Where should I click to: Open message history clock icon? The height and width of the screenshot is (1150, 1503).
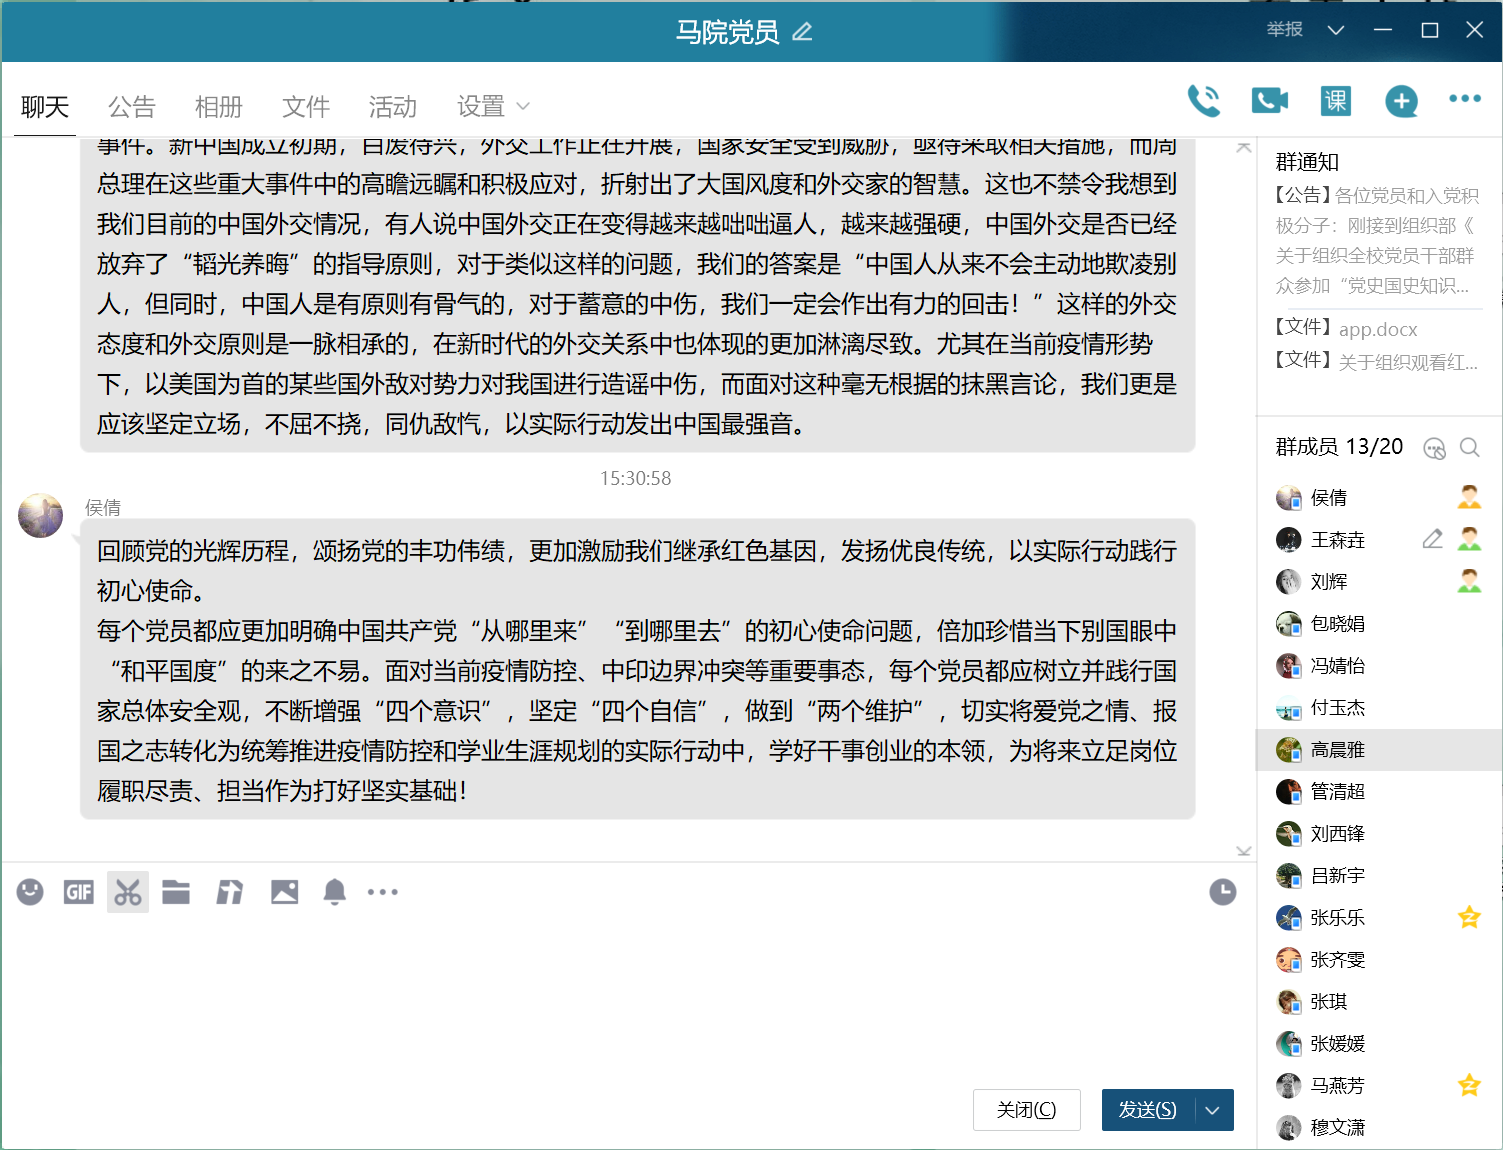pos(1222,892)
